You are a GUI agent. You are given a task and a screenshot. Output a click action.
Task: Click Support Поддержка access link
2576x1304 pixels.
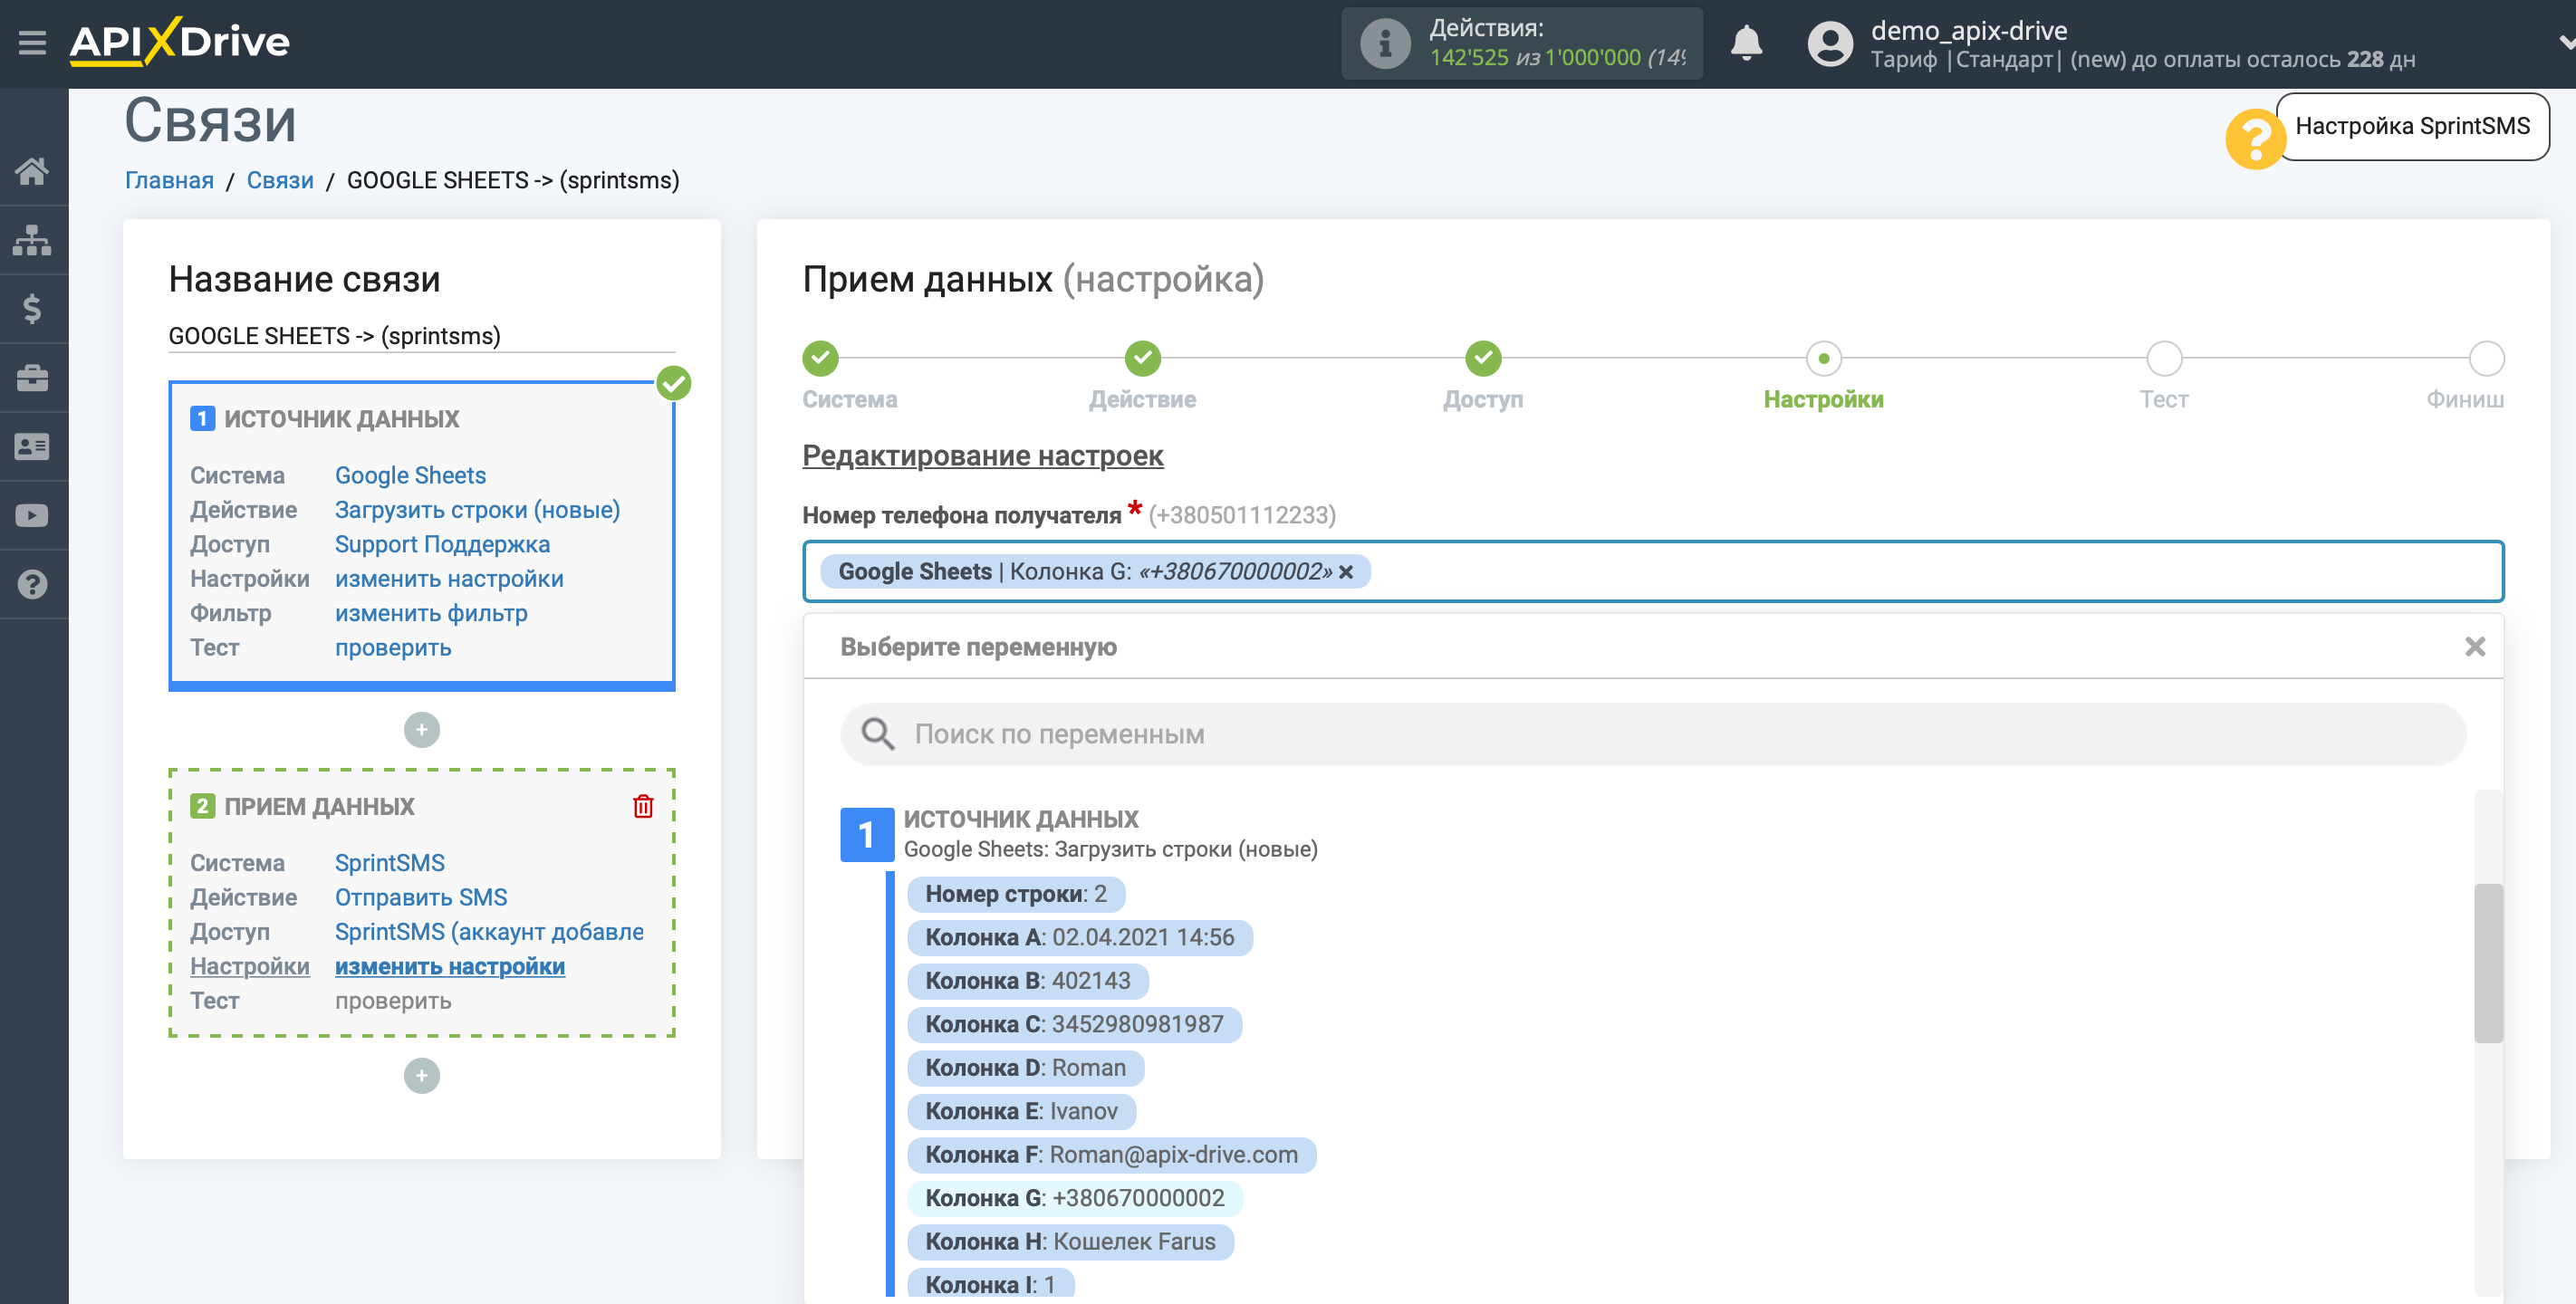(442, 544)
